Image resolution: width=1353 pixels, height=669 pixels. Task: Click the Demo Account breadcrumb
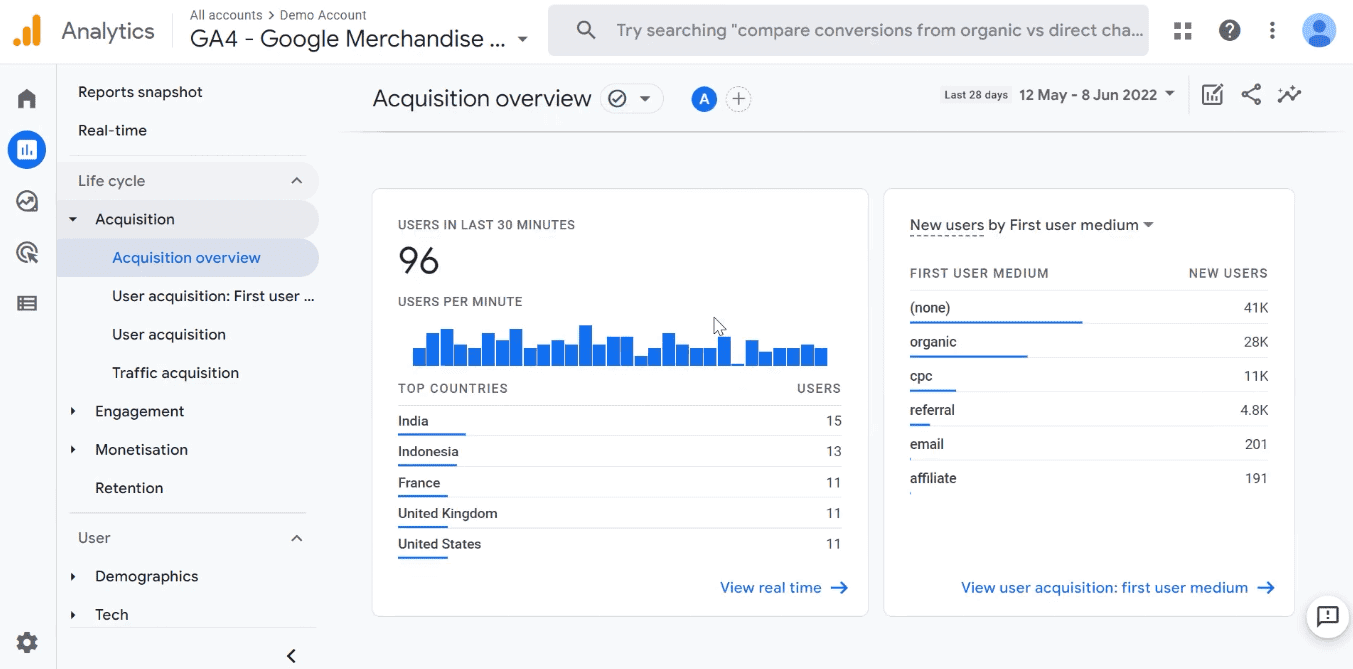[323, 15]
